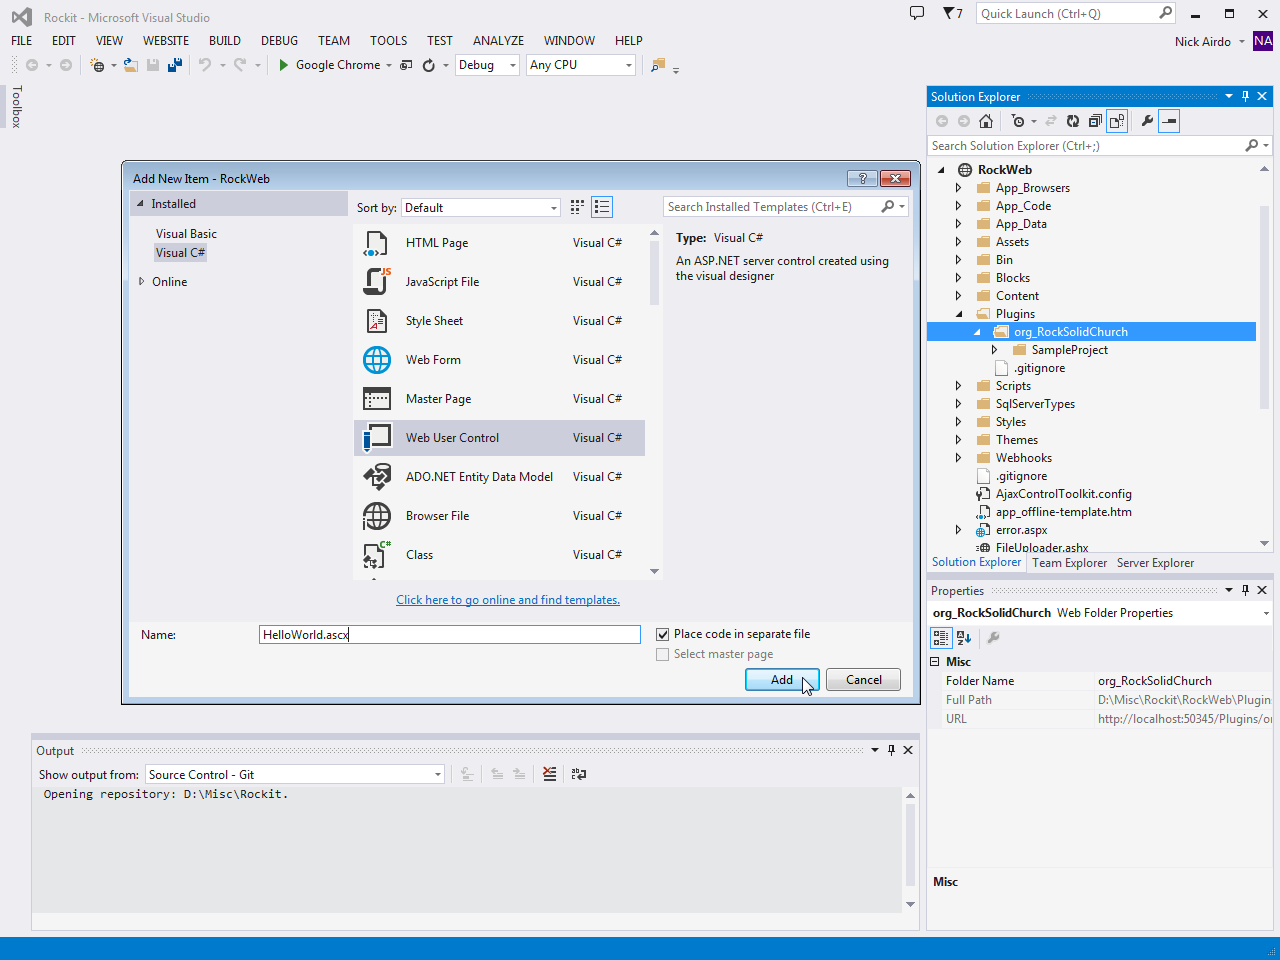Select the JavaScript File template
This screenshot has width=1280, height=960.
click(499, 282)
